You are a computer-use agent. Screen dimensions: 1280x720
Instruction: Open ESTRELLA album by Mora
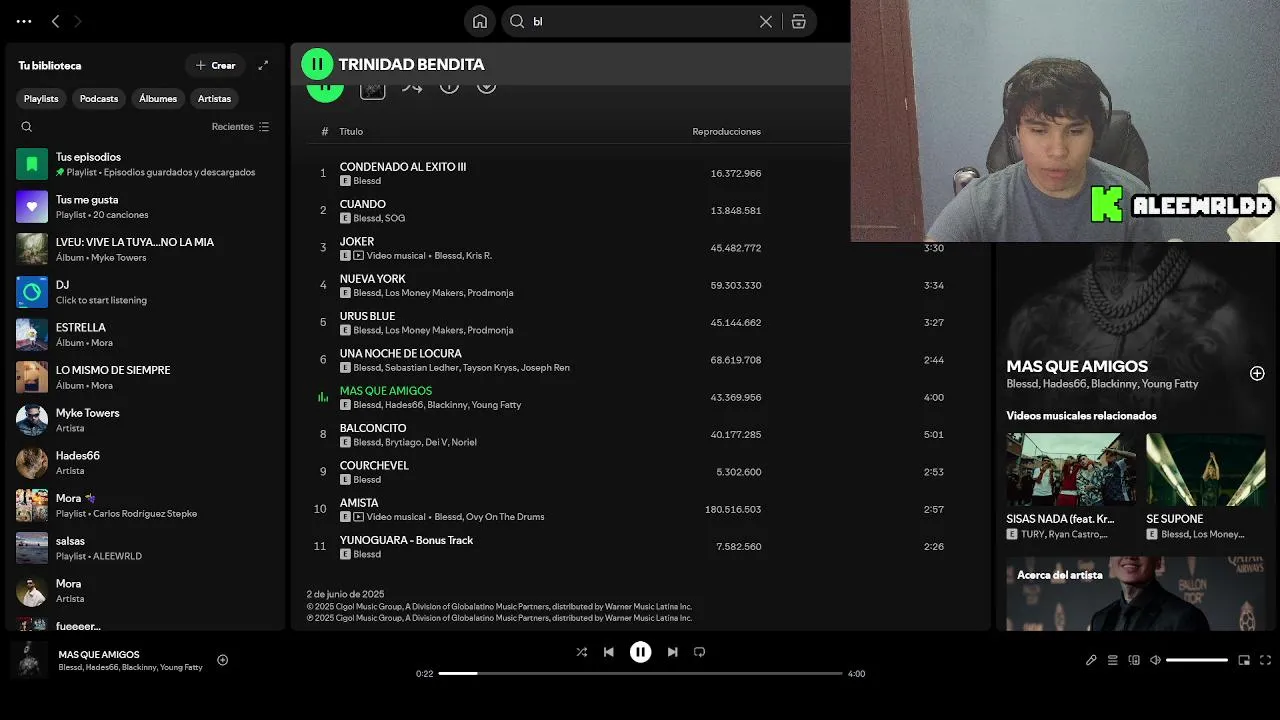point(145,335)
